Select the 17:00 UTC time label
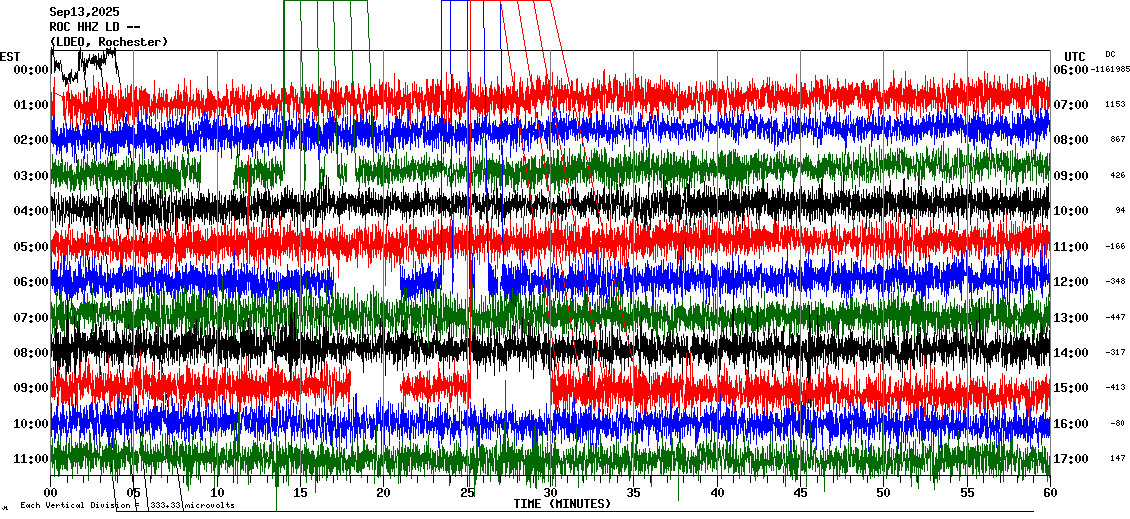The image size is (1130, 519). (1071, 459)
